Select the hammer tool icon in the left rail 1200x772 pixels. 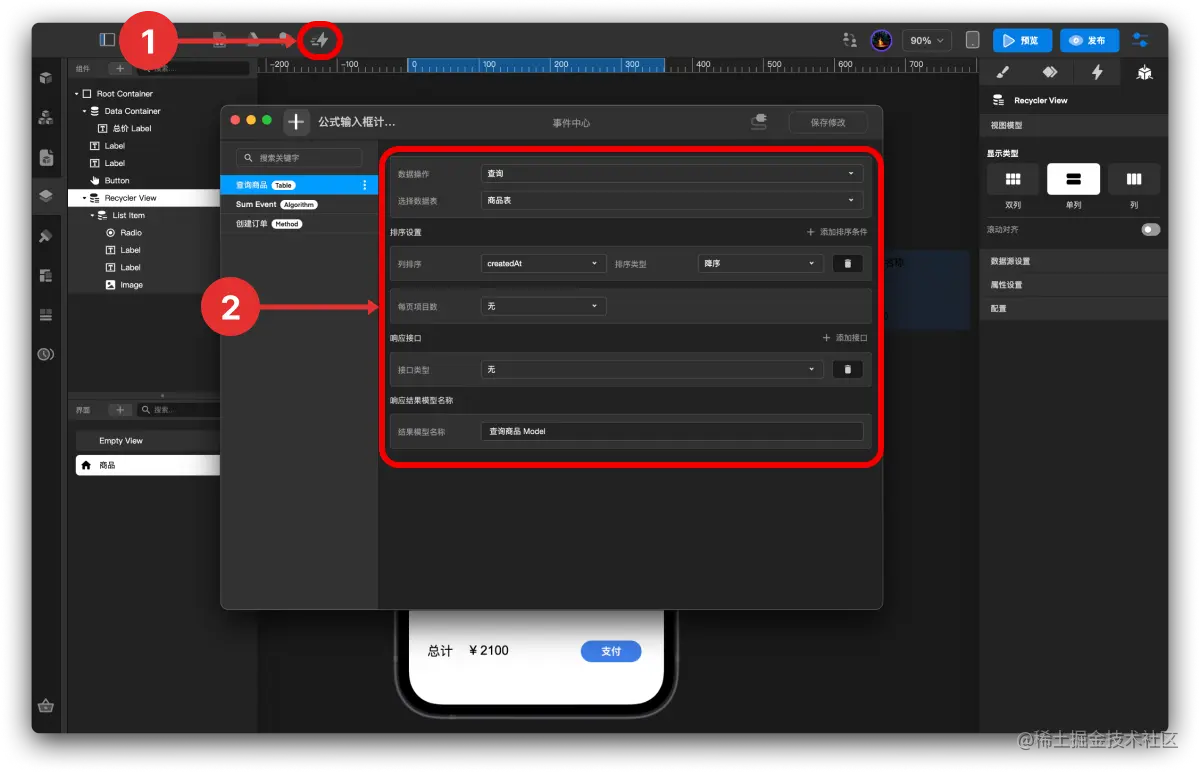coord(45,236)
